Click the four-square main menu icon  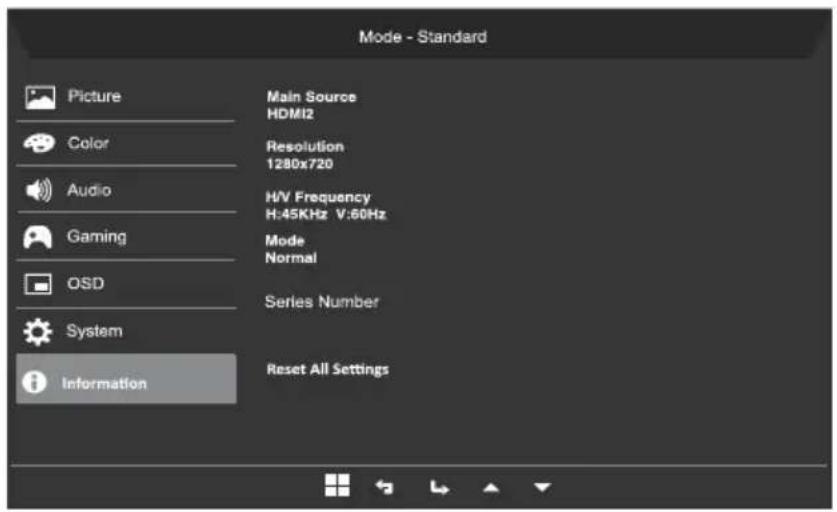(x=337, y=485)
